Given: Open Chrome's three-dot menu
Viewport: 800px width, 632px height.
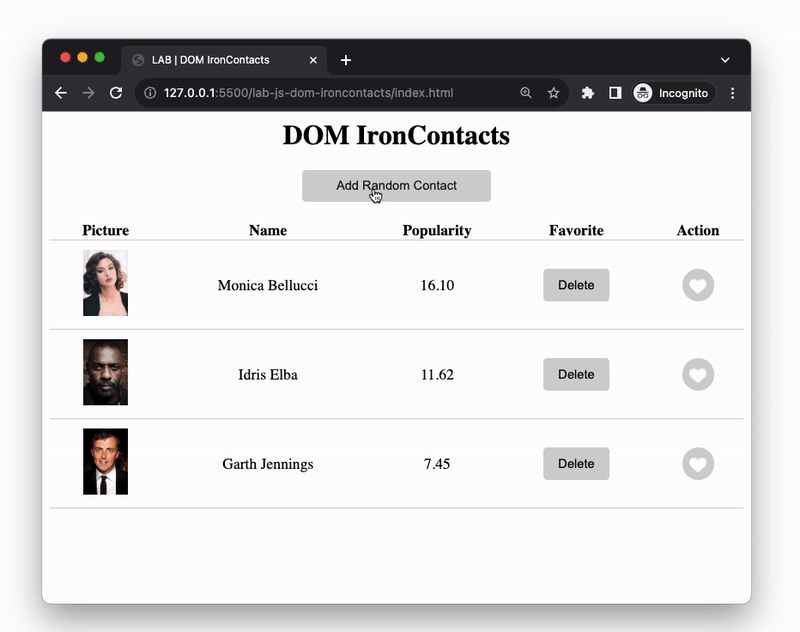Looking at the screenshot, I should click(x=732, y=93).
